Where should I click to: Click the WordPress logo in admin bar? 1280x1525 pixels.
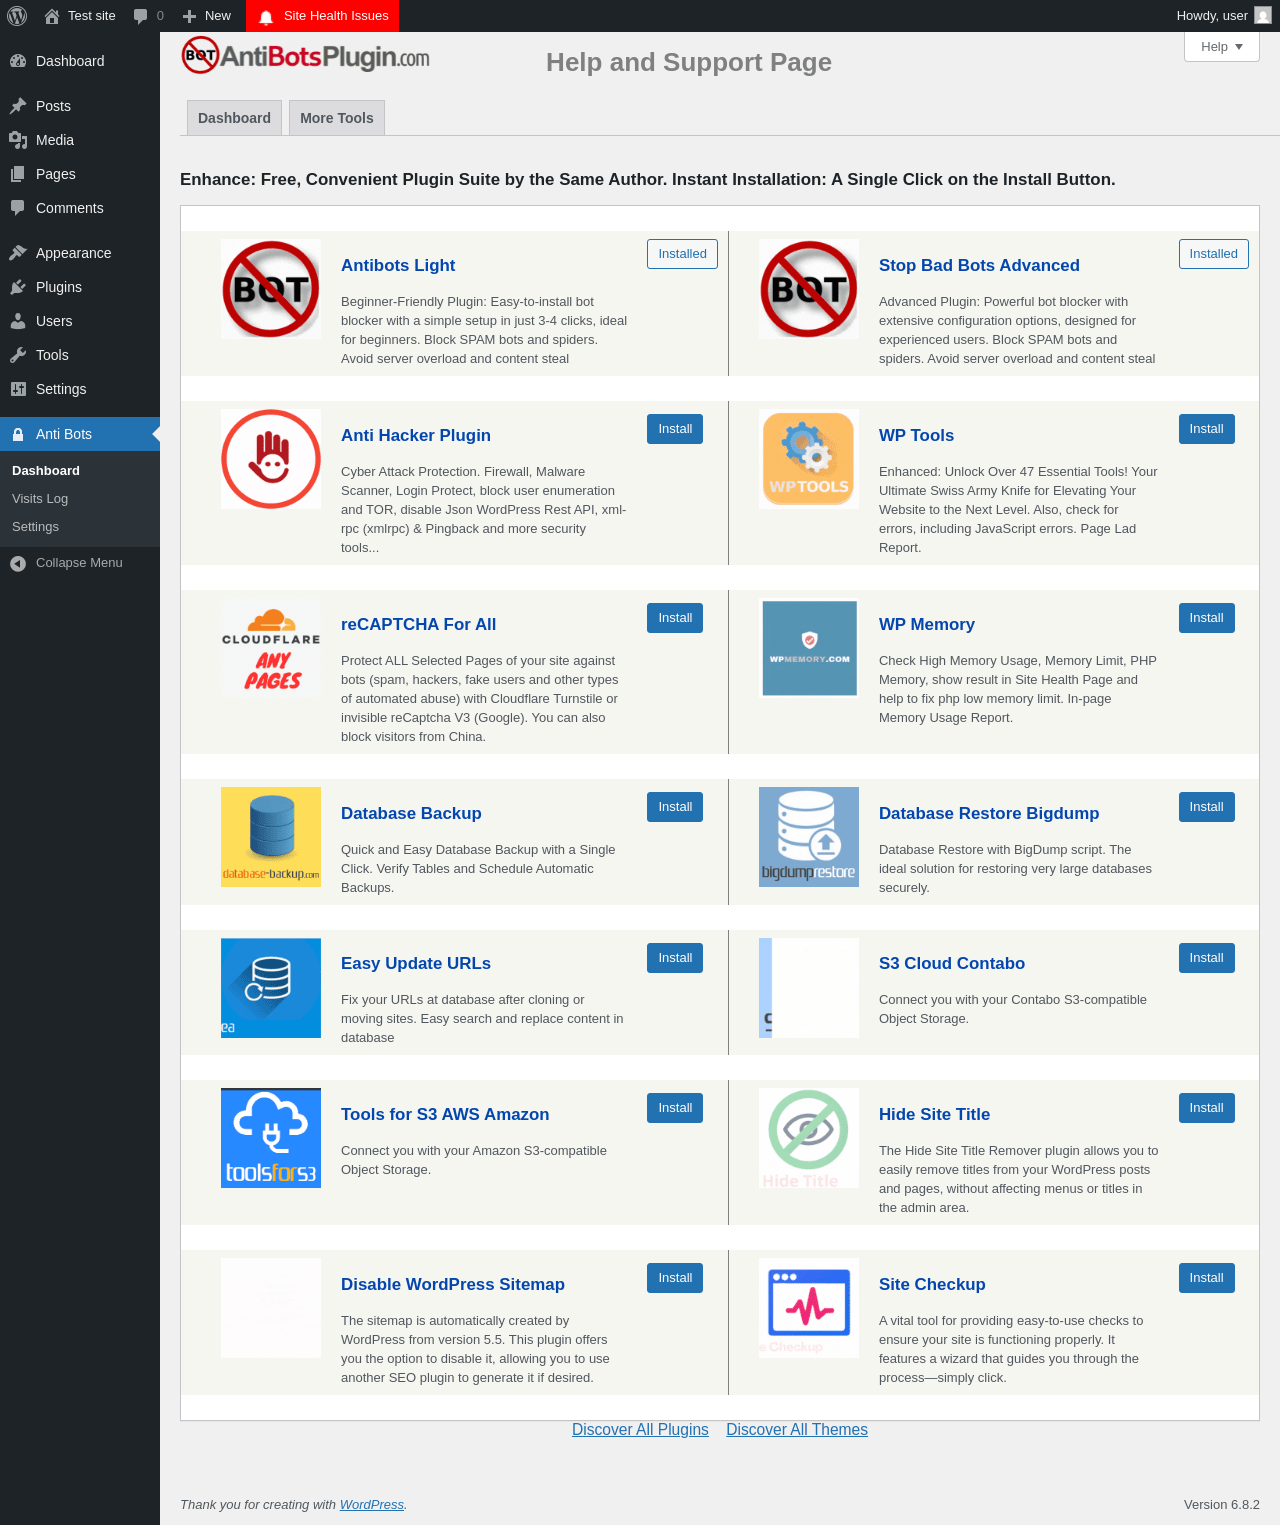point(17,16)
